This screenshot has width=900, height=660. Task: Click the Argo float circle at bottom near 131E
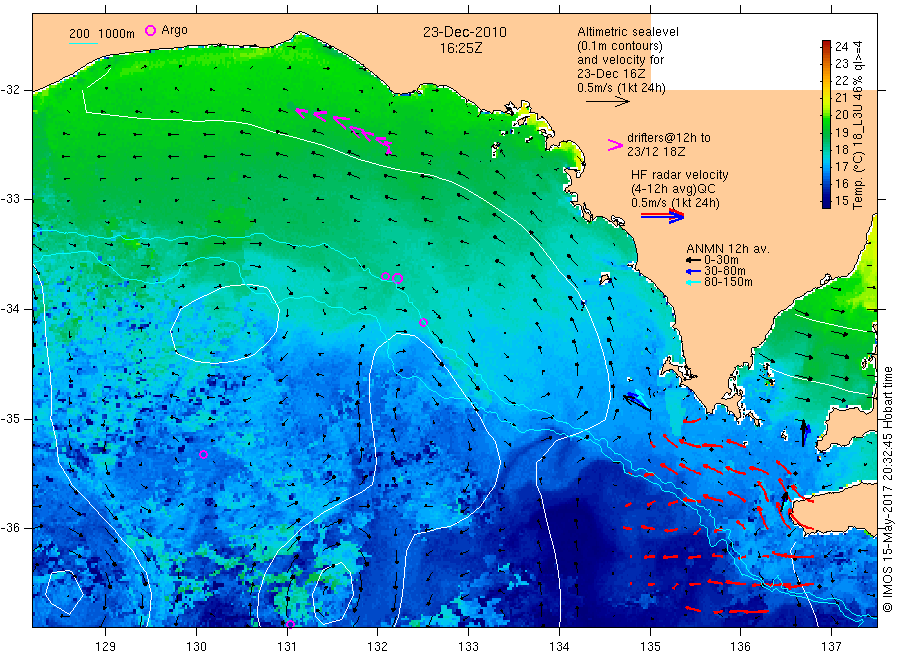[290, 624]
